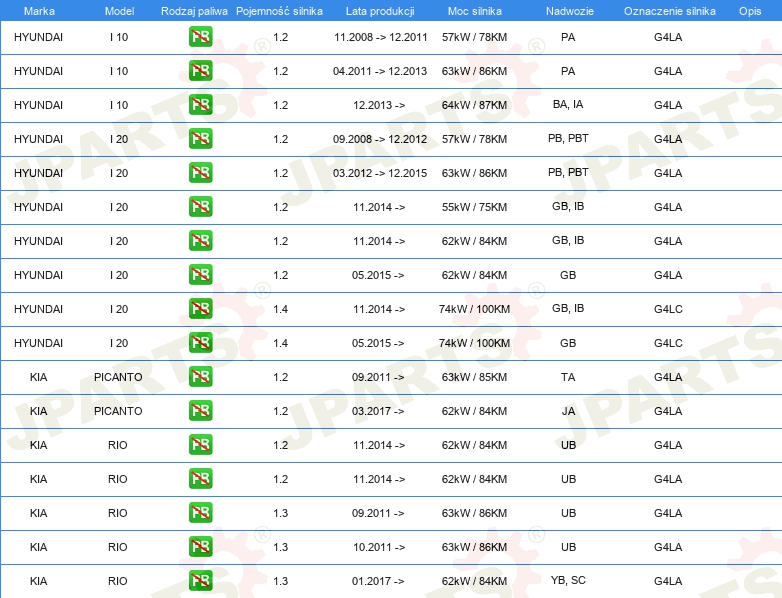Click the 55kW / 75KM power cell
Image resolution: width=782 pixels, height=598 pixels.
[474, 206]
